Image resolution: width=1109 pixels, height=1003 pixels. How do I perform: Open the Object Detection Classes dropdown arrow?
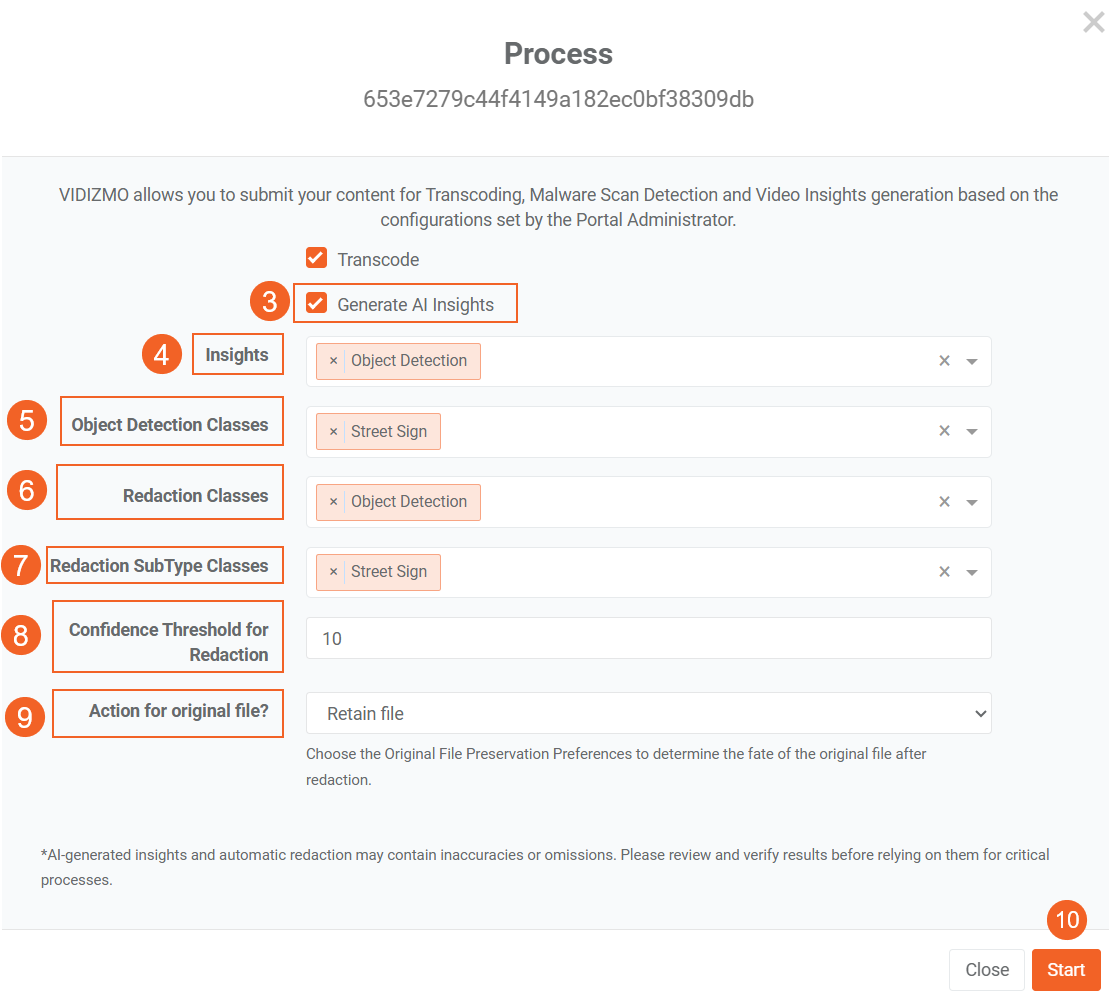[x=972, y=432]
